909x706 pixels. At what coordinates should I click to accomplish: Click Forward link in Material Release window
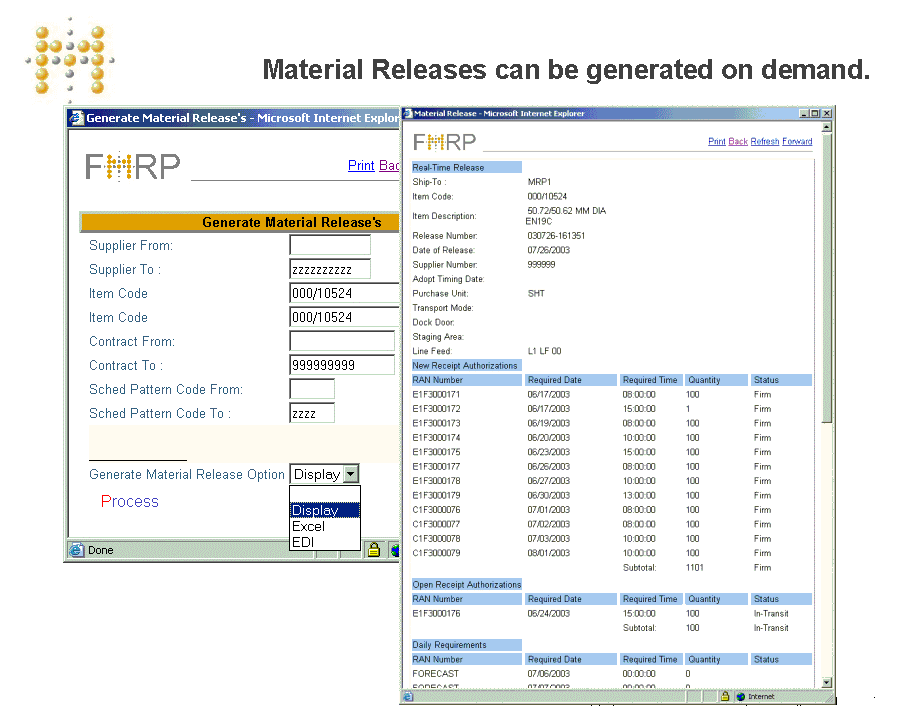coord(797,141)
